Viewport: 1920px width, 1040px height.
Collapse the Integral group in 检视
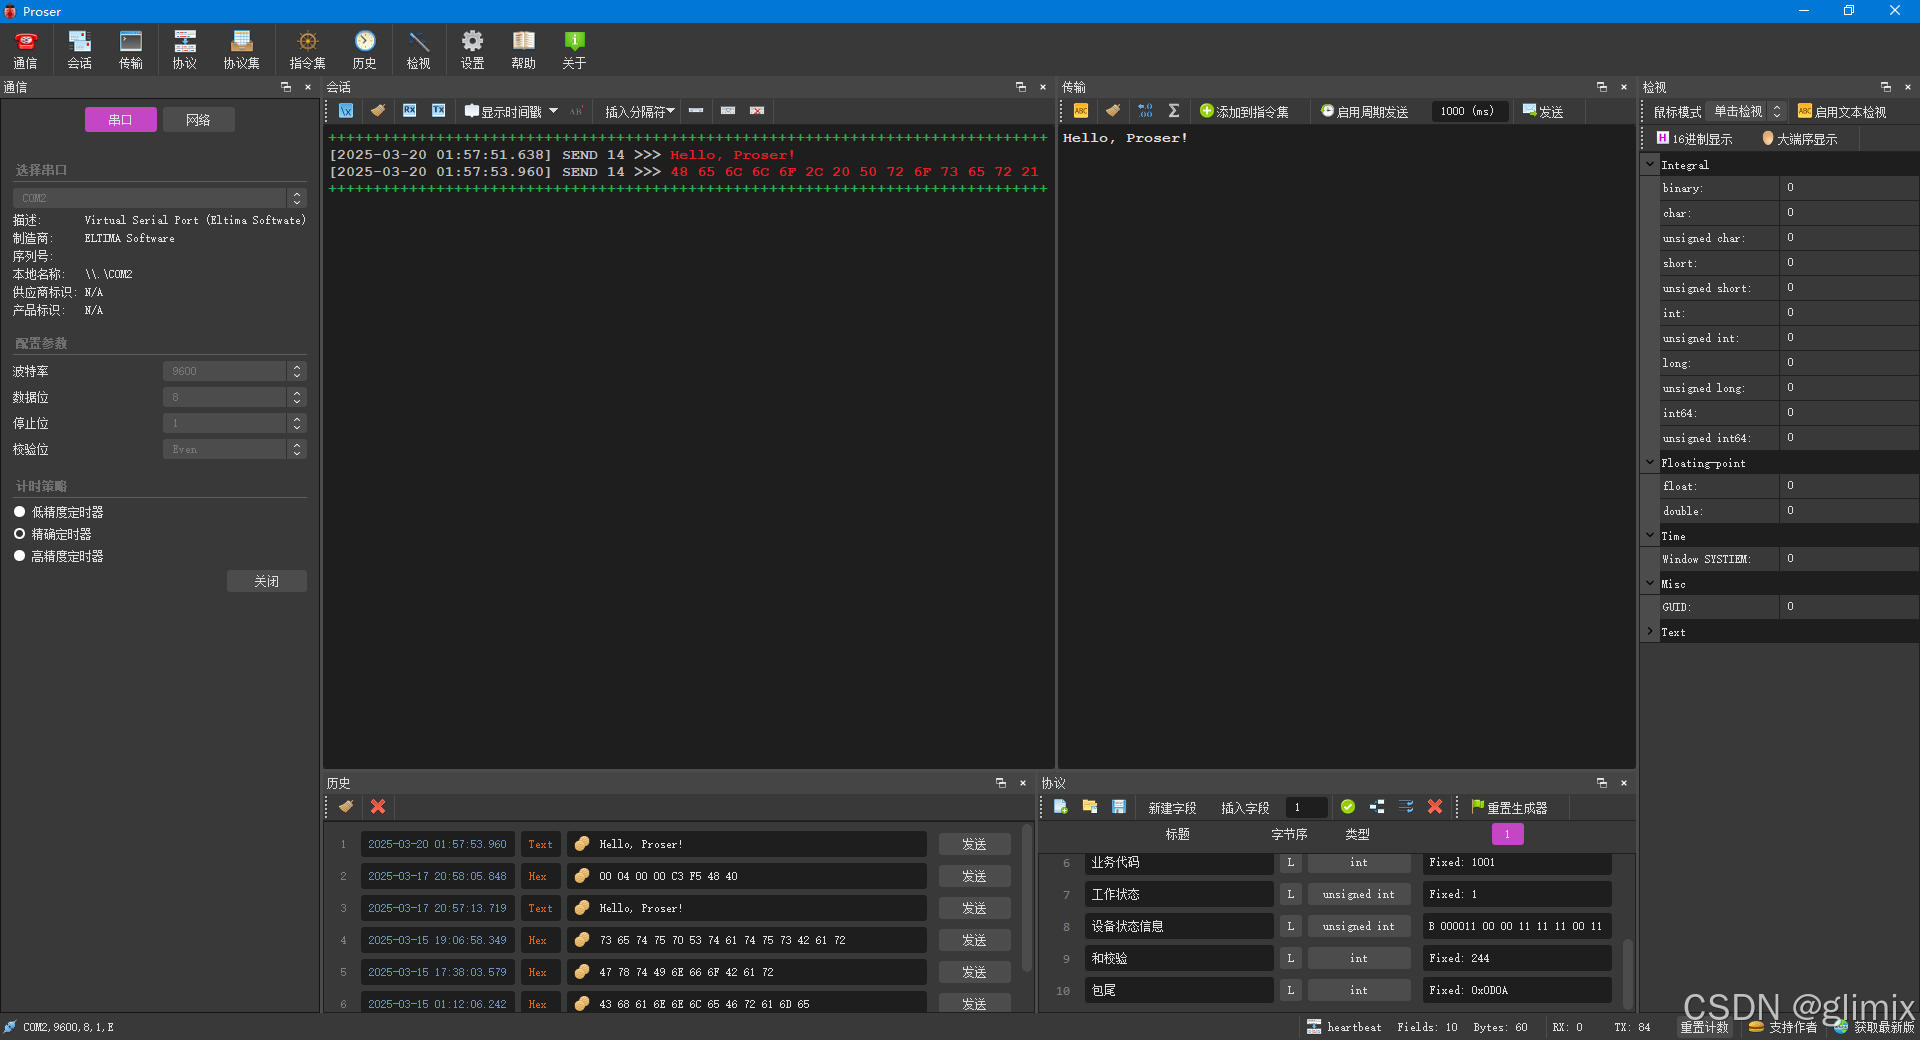coord(1650,164)
